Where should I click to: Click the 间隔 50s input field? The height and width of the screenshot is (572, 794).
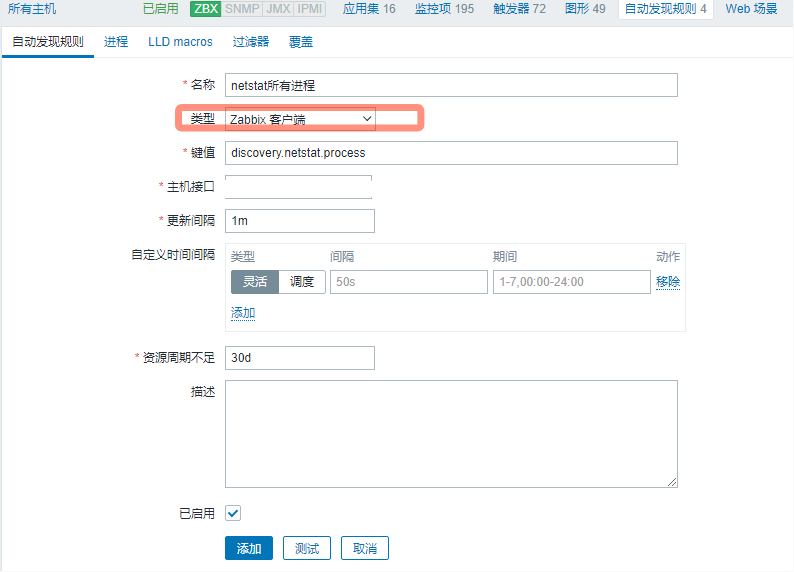pos(409,281)
